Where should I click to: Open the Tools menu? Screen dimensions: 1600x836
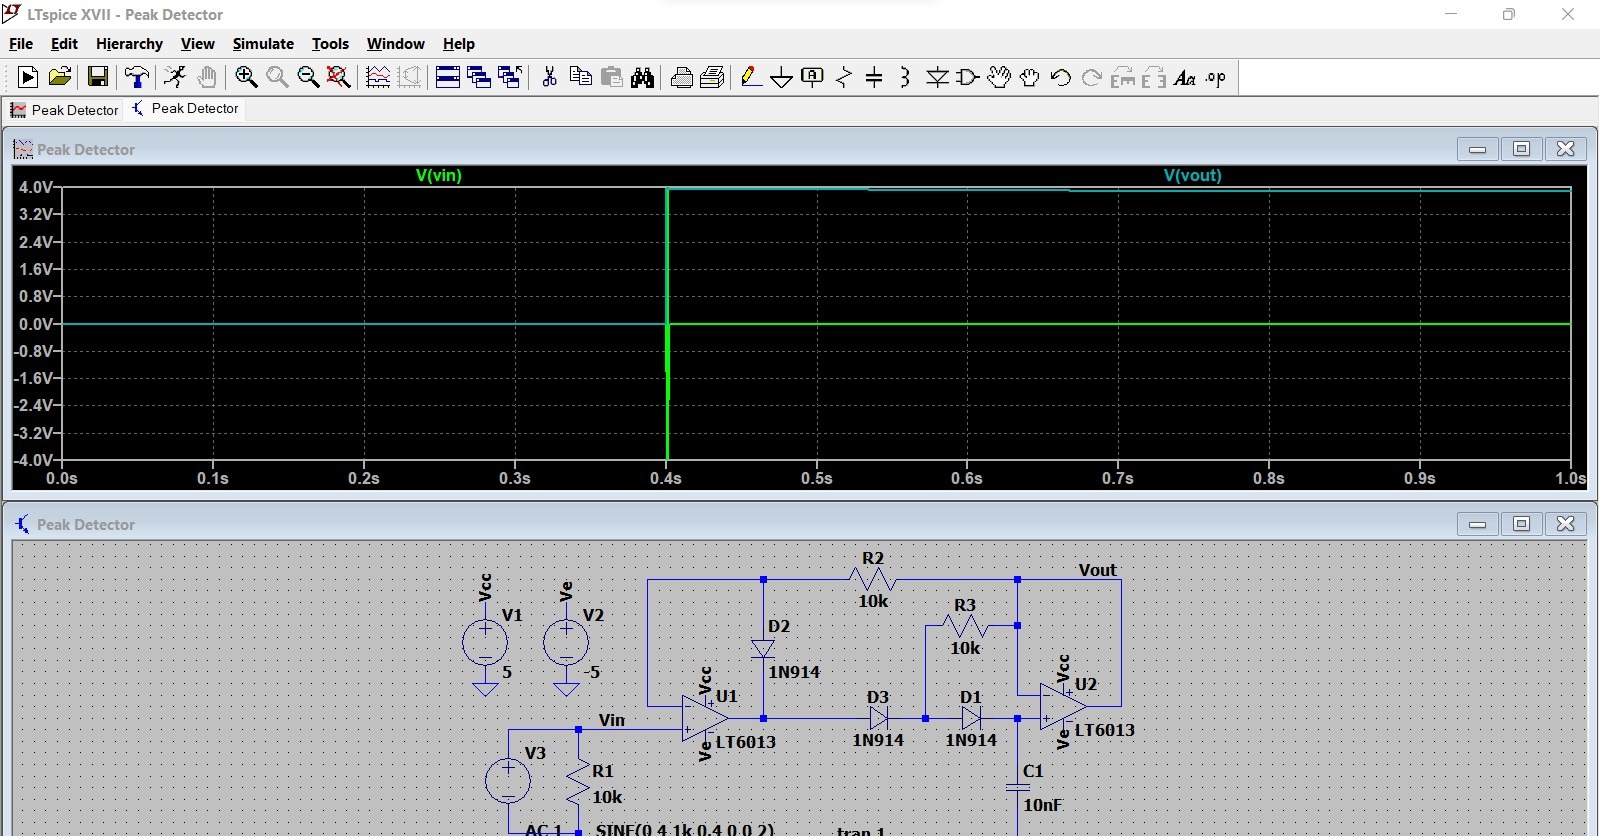[x=330, y=44]
